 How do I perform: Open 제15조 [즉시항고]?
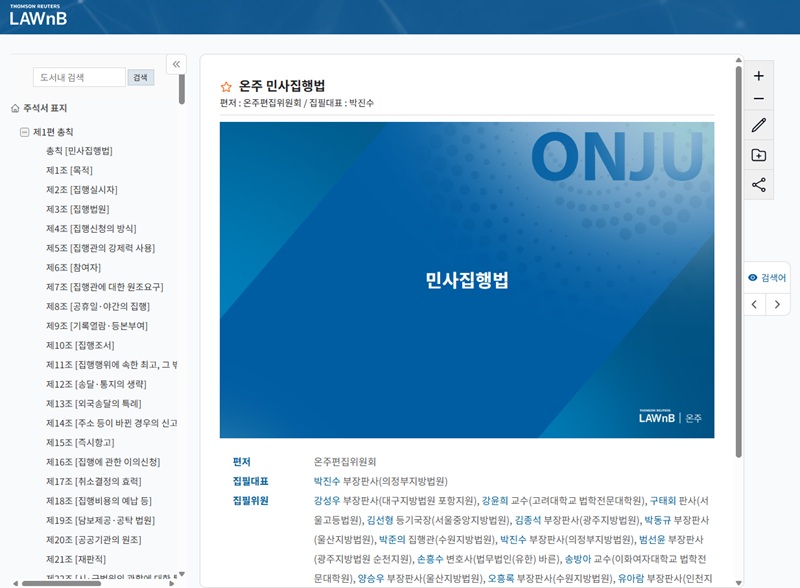click(80, 443)
